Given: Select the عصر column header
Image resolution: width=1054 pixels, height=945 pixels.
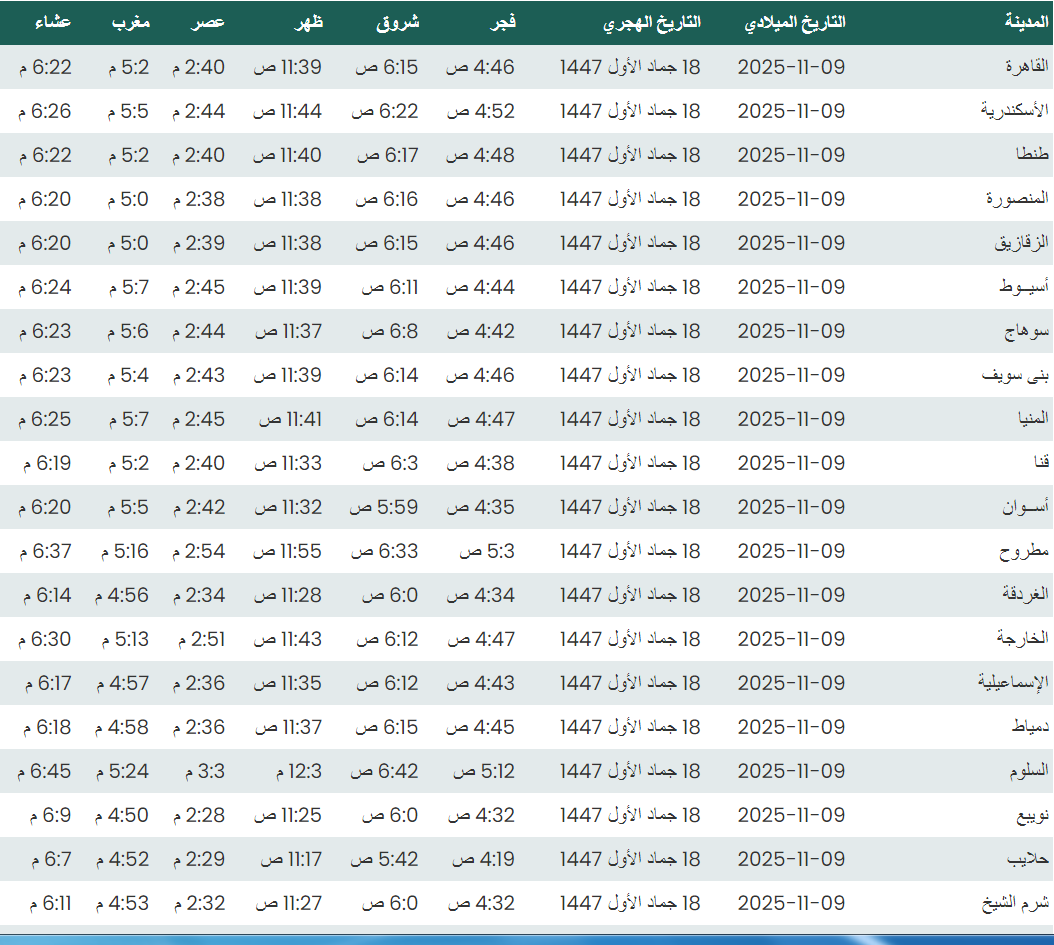Looking at the screenshot, I should (208, 22).
